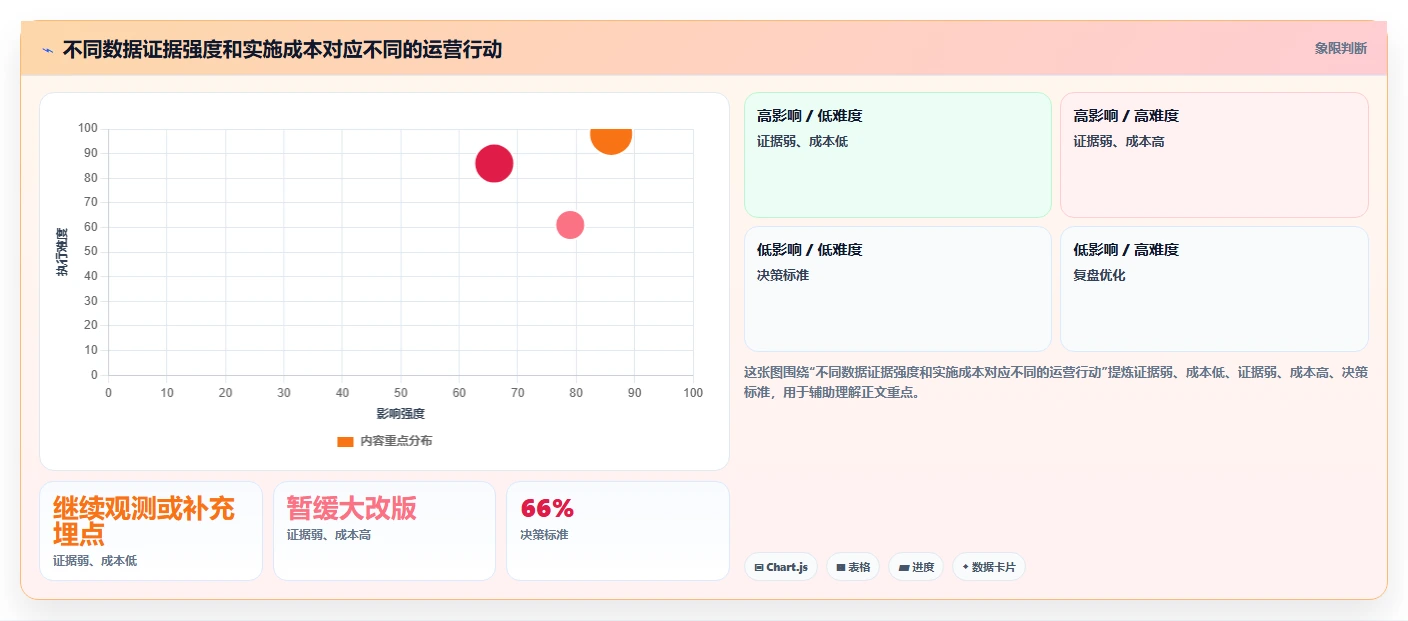Open the 低影响 / 高难度 quadrant card
The width and height of the screenshot is (1408, 621).
pos(1214,289)
